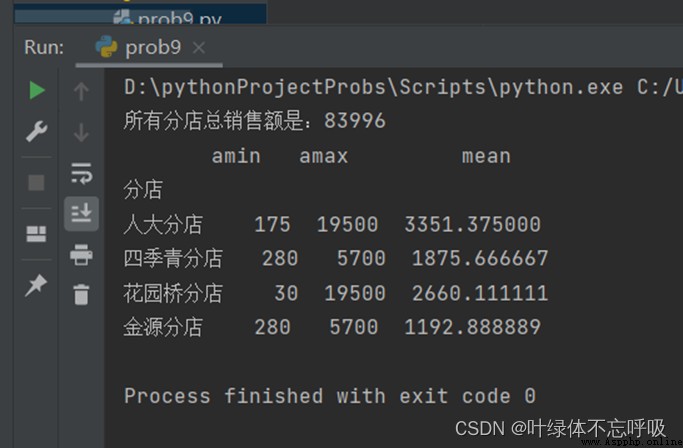683x448 pixels.
Task: Click Down the Stack Trace arrow
Action: pos(81,132)
